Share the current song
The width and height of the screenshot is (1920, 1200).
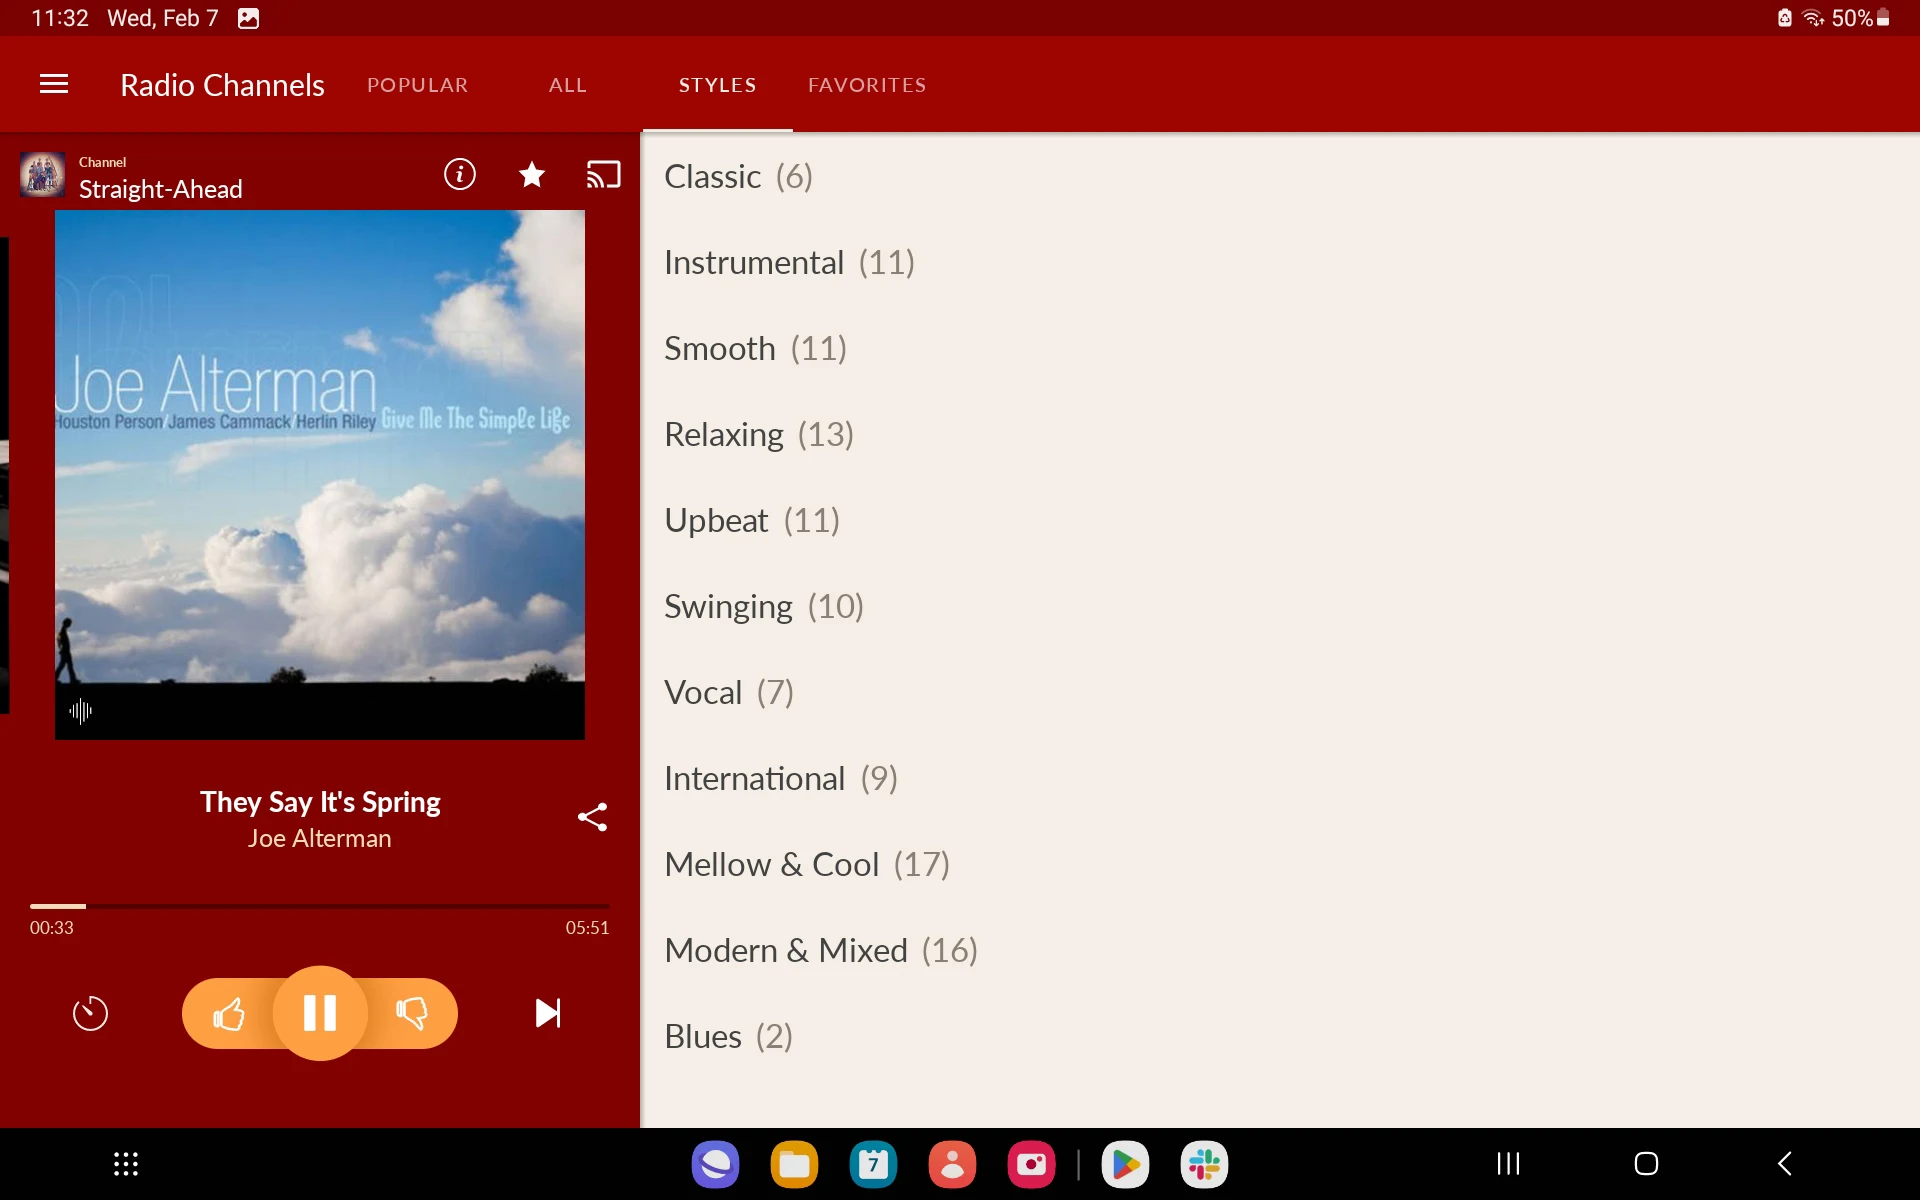tap(592, 817)
